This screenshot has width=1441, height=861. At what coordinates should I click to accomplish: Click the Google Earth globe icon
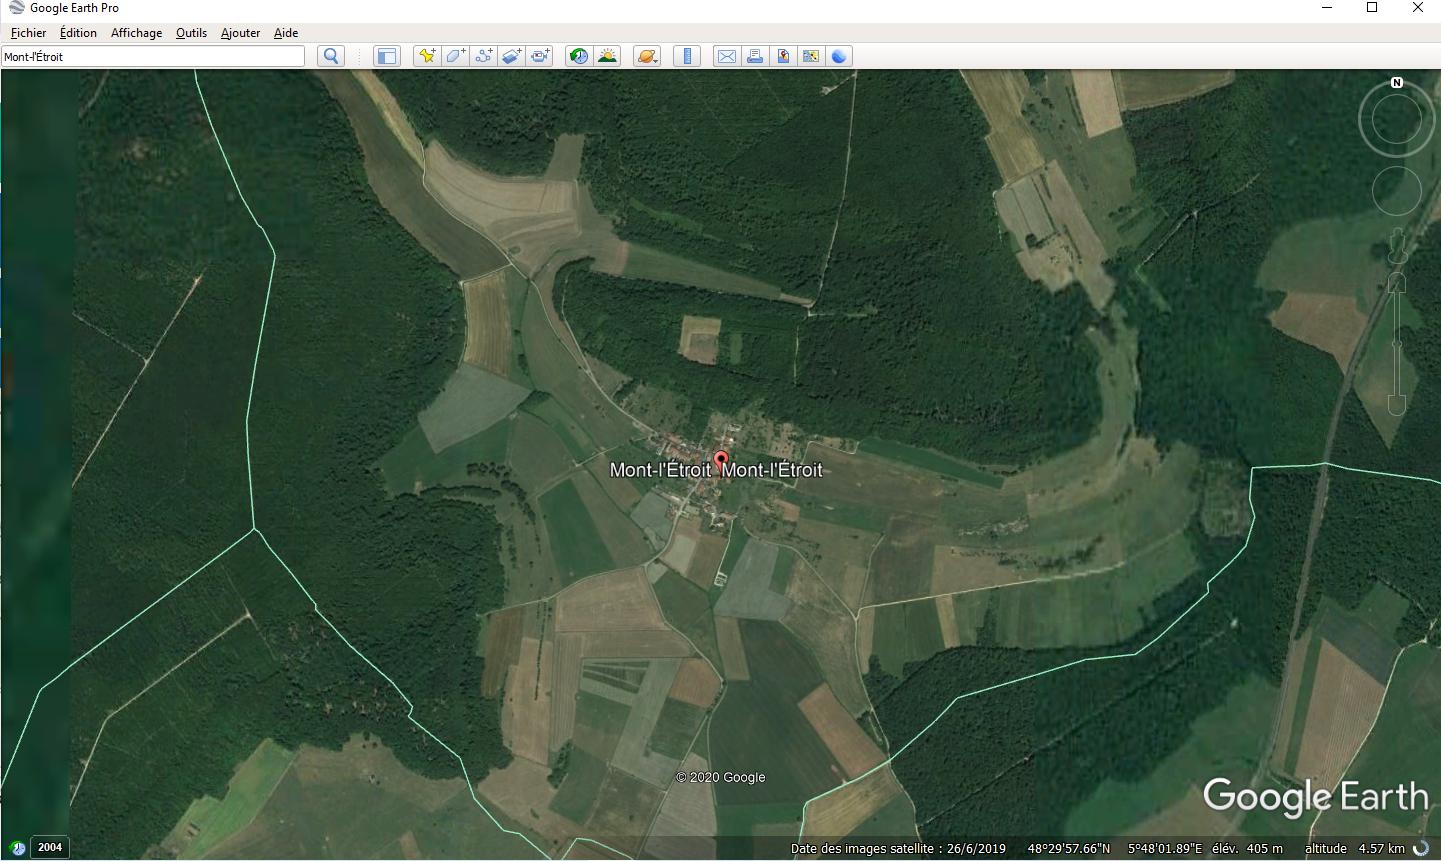tap(839, 56)
